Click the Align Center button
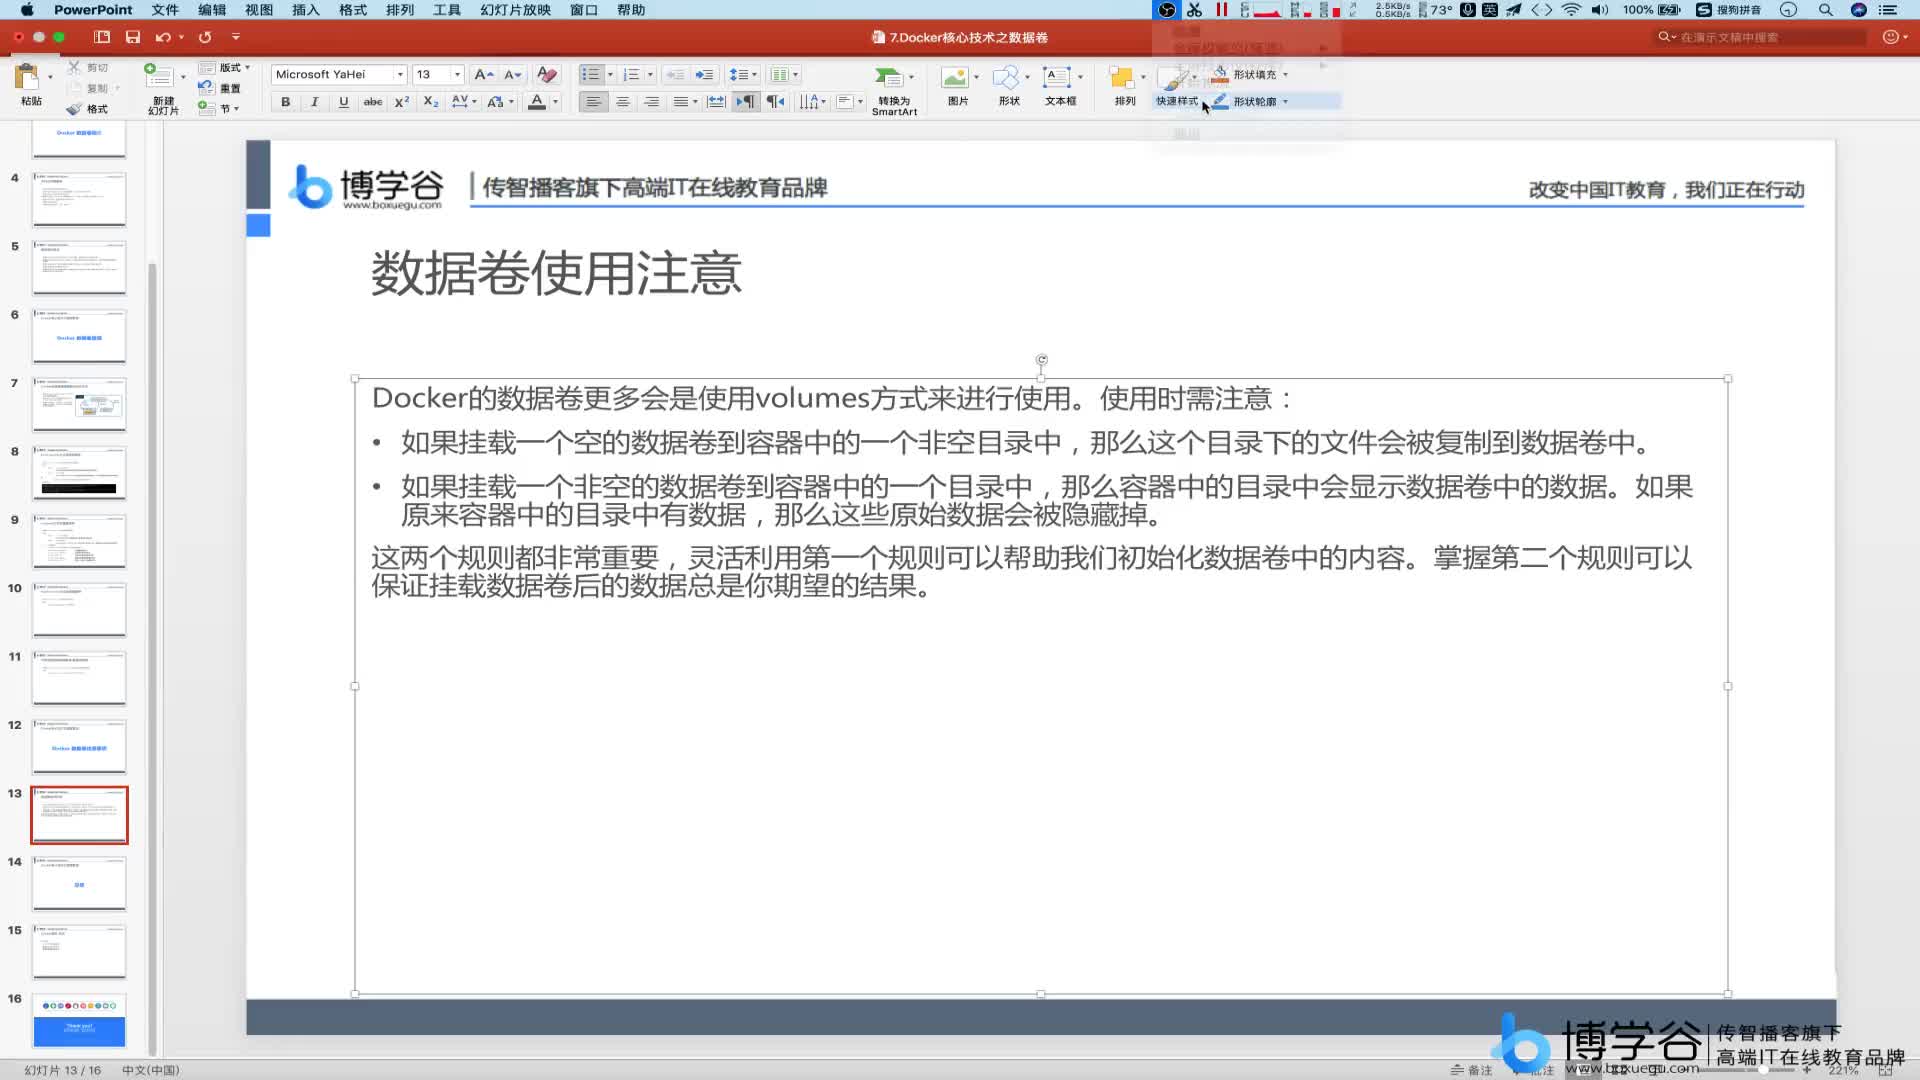 (x=623, y=102)
